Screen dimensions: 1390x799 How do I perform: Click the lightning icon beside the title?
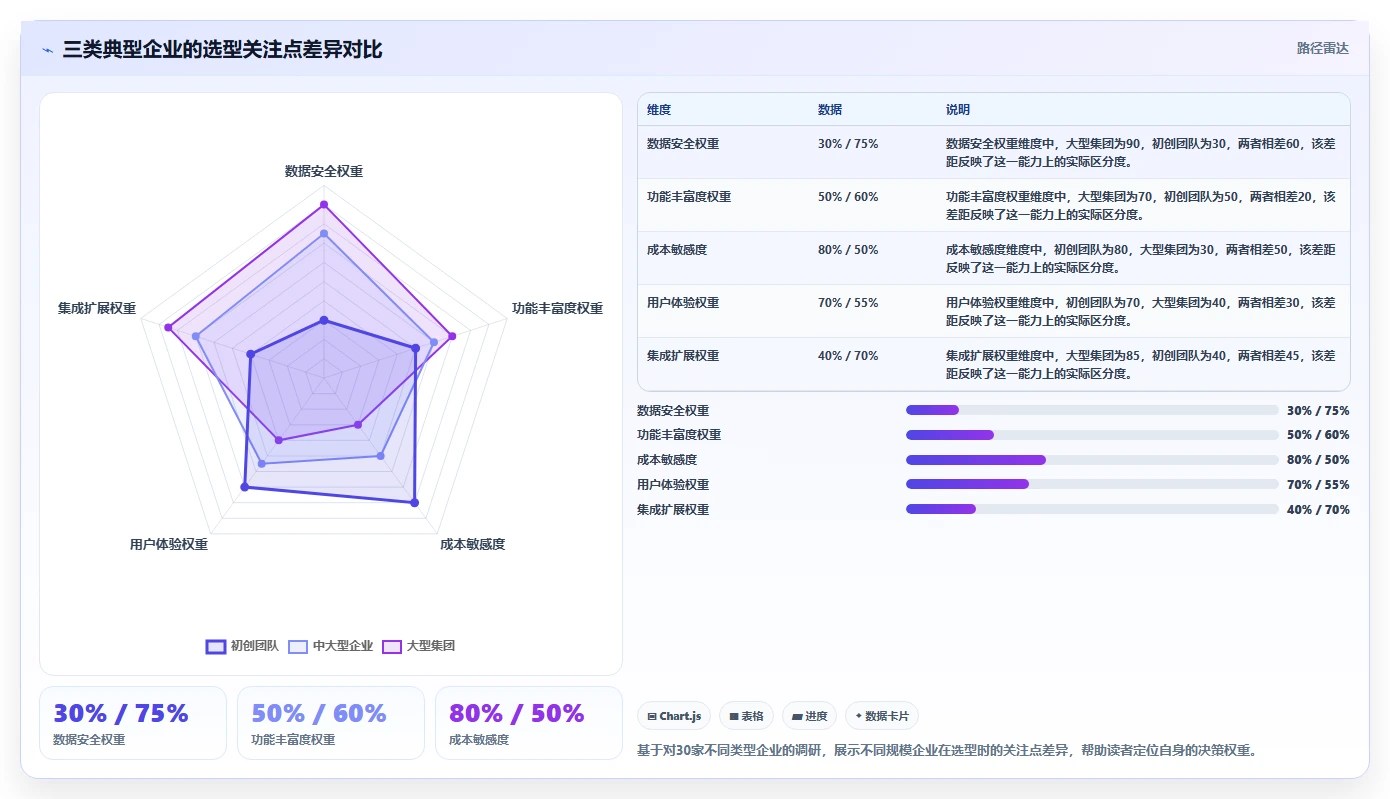coord(47,50)
